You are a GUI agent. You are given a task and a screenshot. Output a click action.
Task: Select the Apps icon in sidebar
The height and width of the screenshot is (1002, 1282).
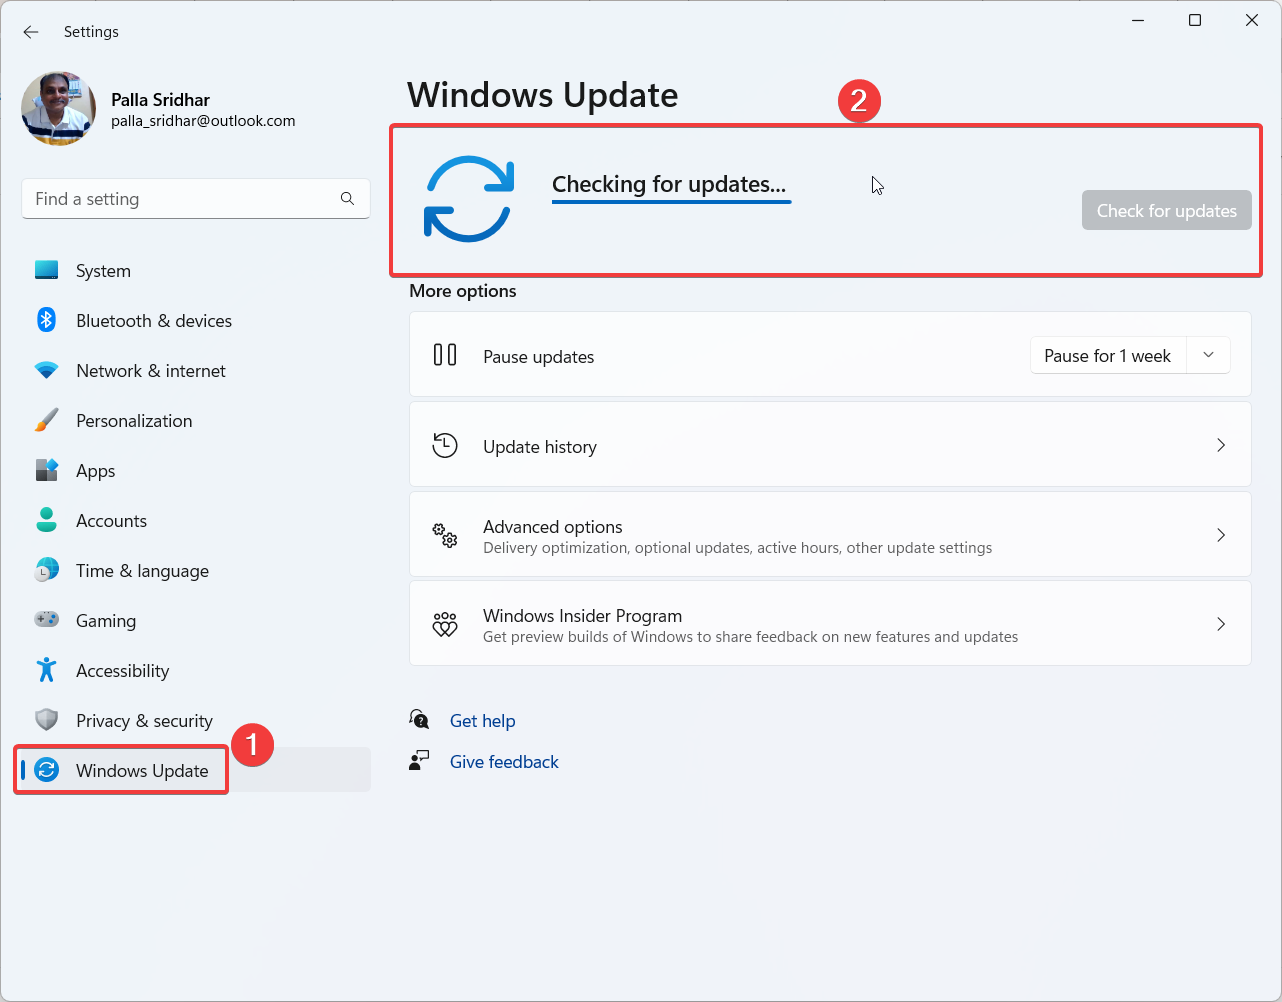point(46,470)
